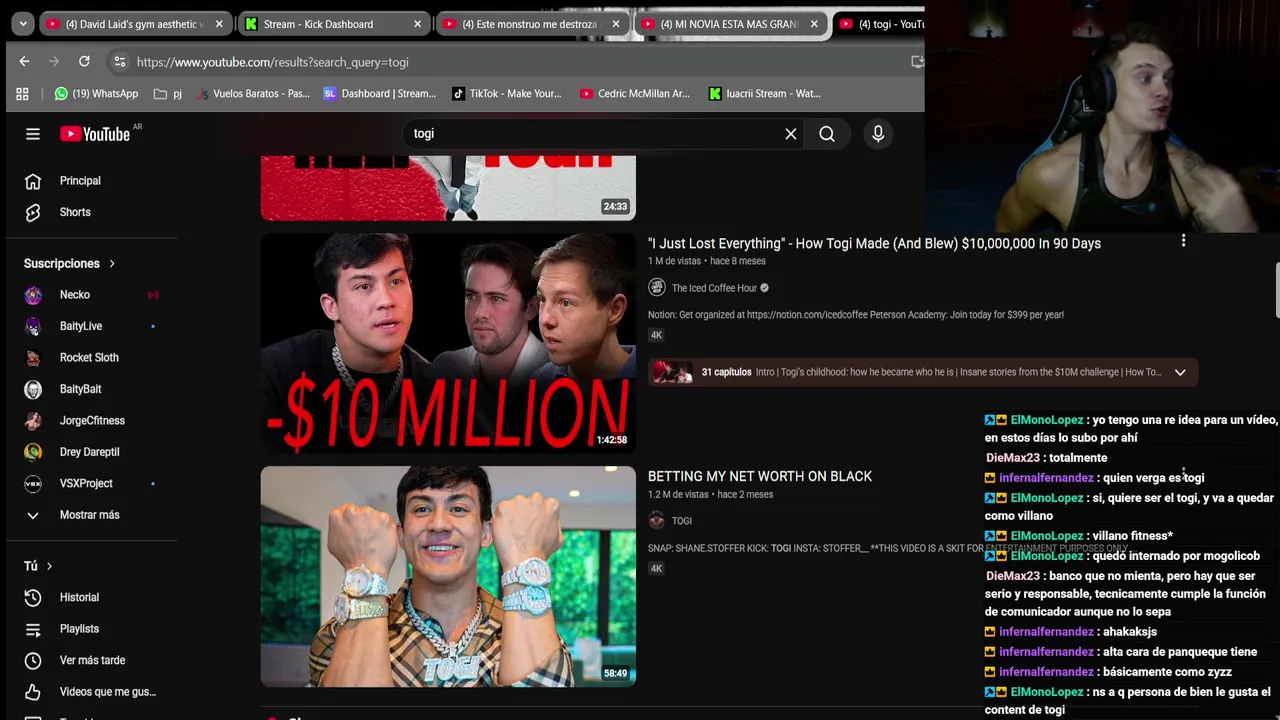
Task: Open the JorgeCfitness channel subscription
Action: 92,421
